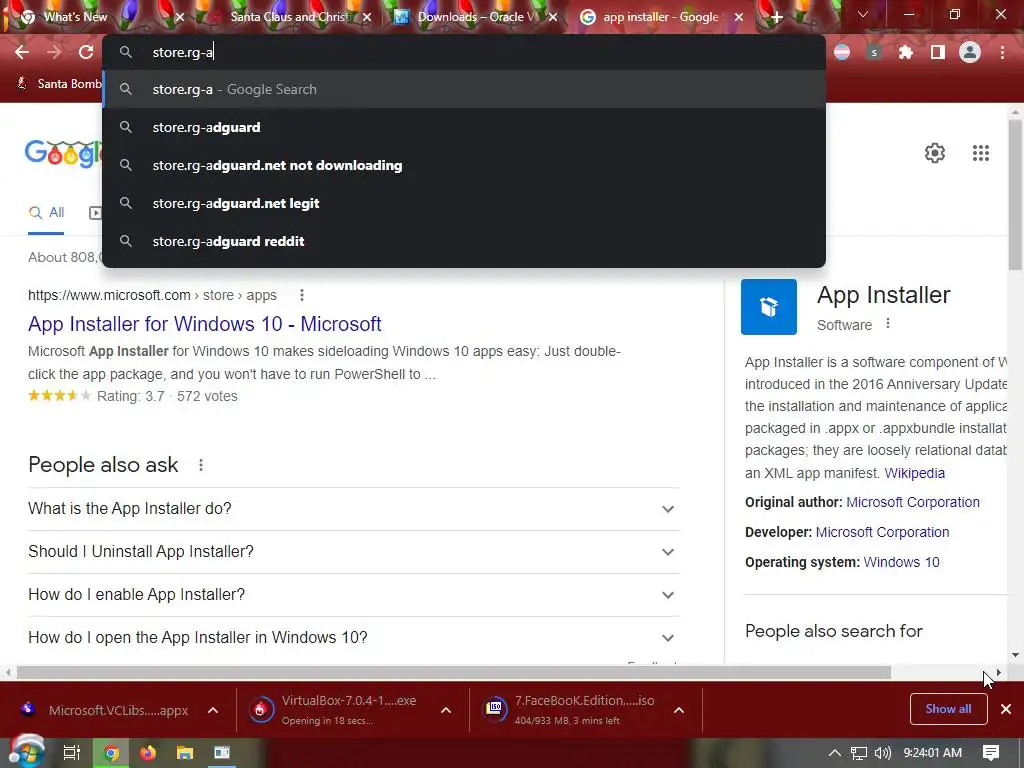The width and height of the screenshot is (1024, 768).
Task: Open more options beside People also ask
Action: point(201,465)
